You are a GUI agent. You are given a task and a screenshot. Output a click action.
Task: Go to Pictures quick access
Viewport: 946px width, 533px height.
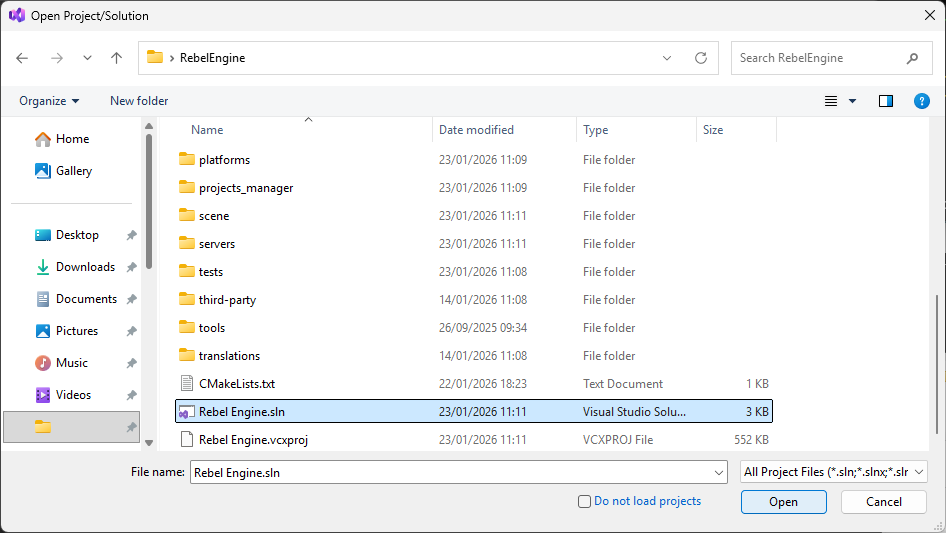pyautogui.click(x=66, y=331)
